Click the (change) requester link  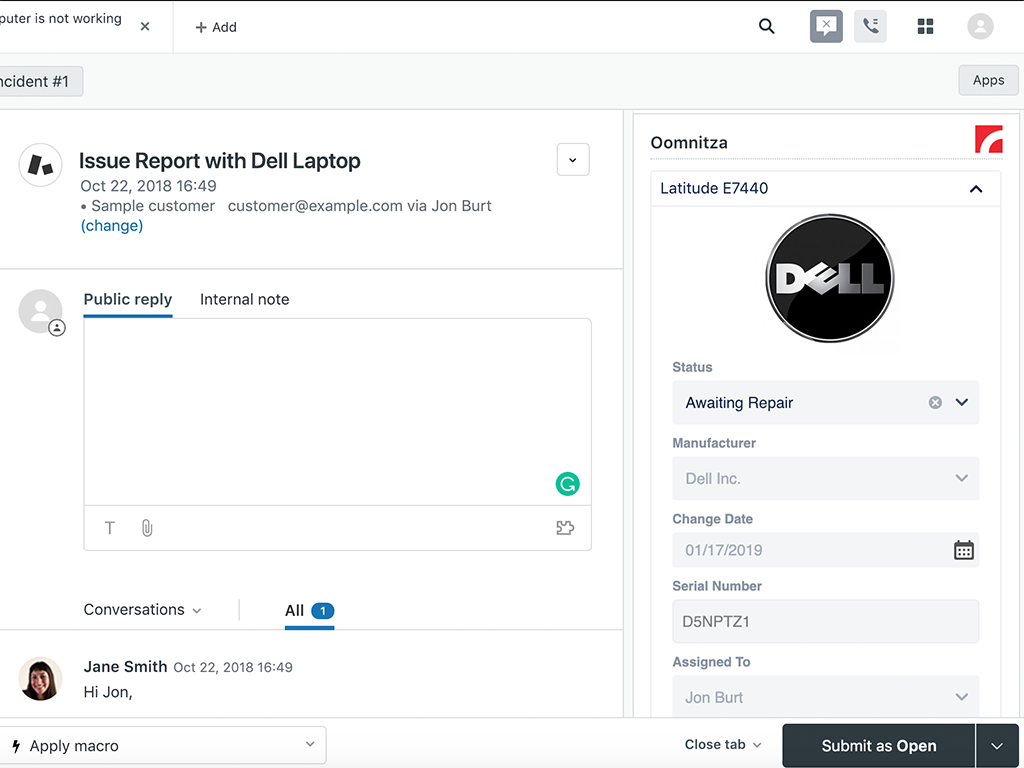[112, 226]
